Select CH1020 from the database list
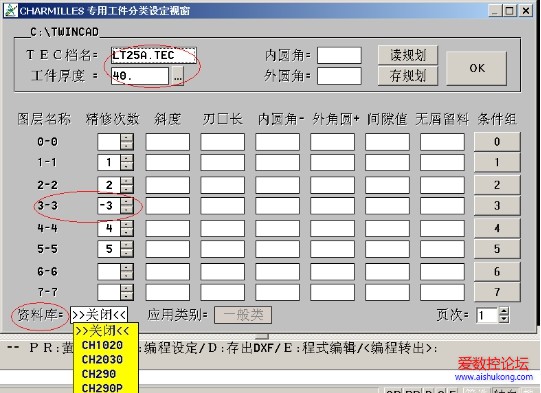Screen dimensions: 541x393 pyautogui.click(x=102, y=345)
